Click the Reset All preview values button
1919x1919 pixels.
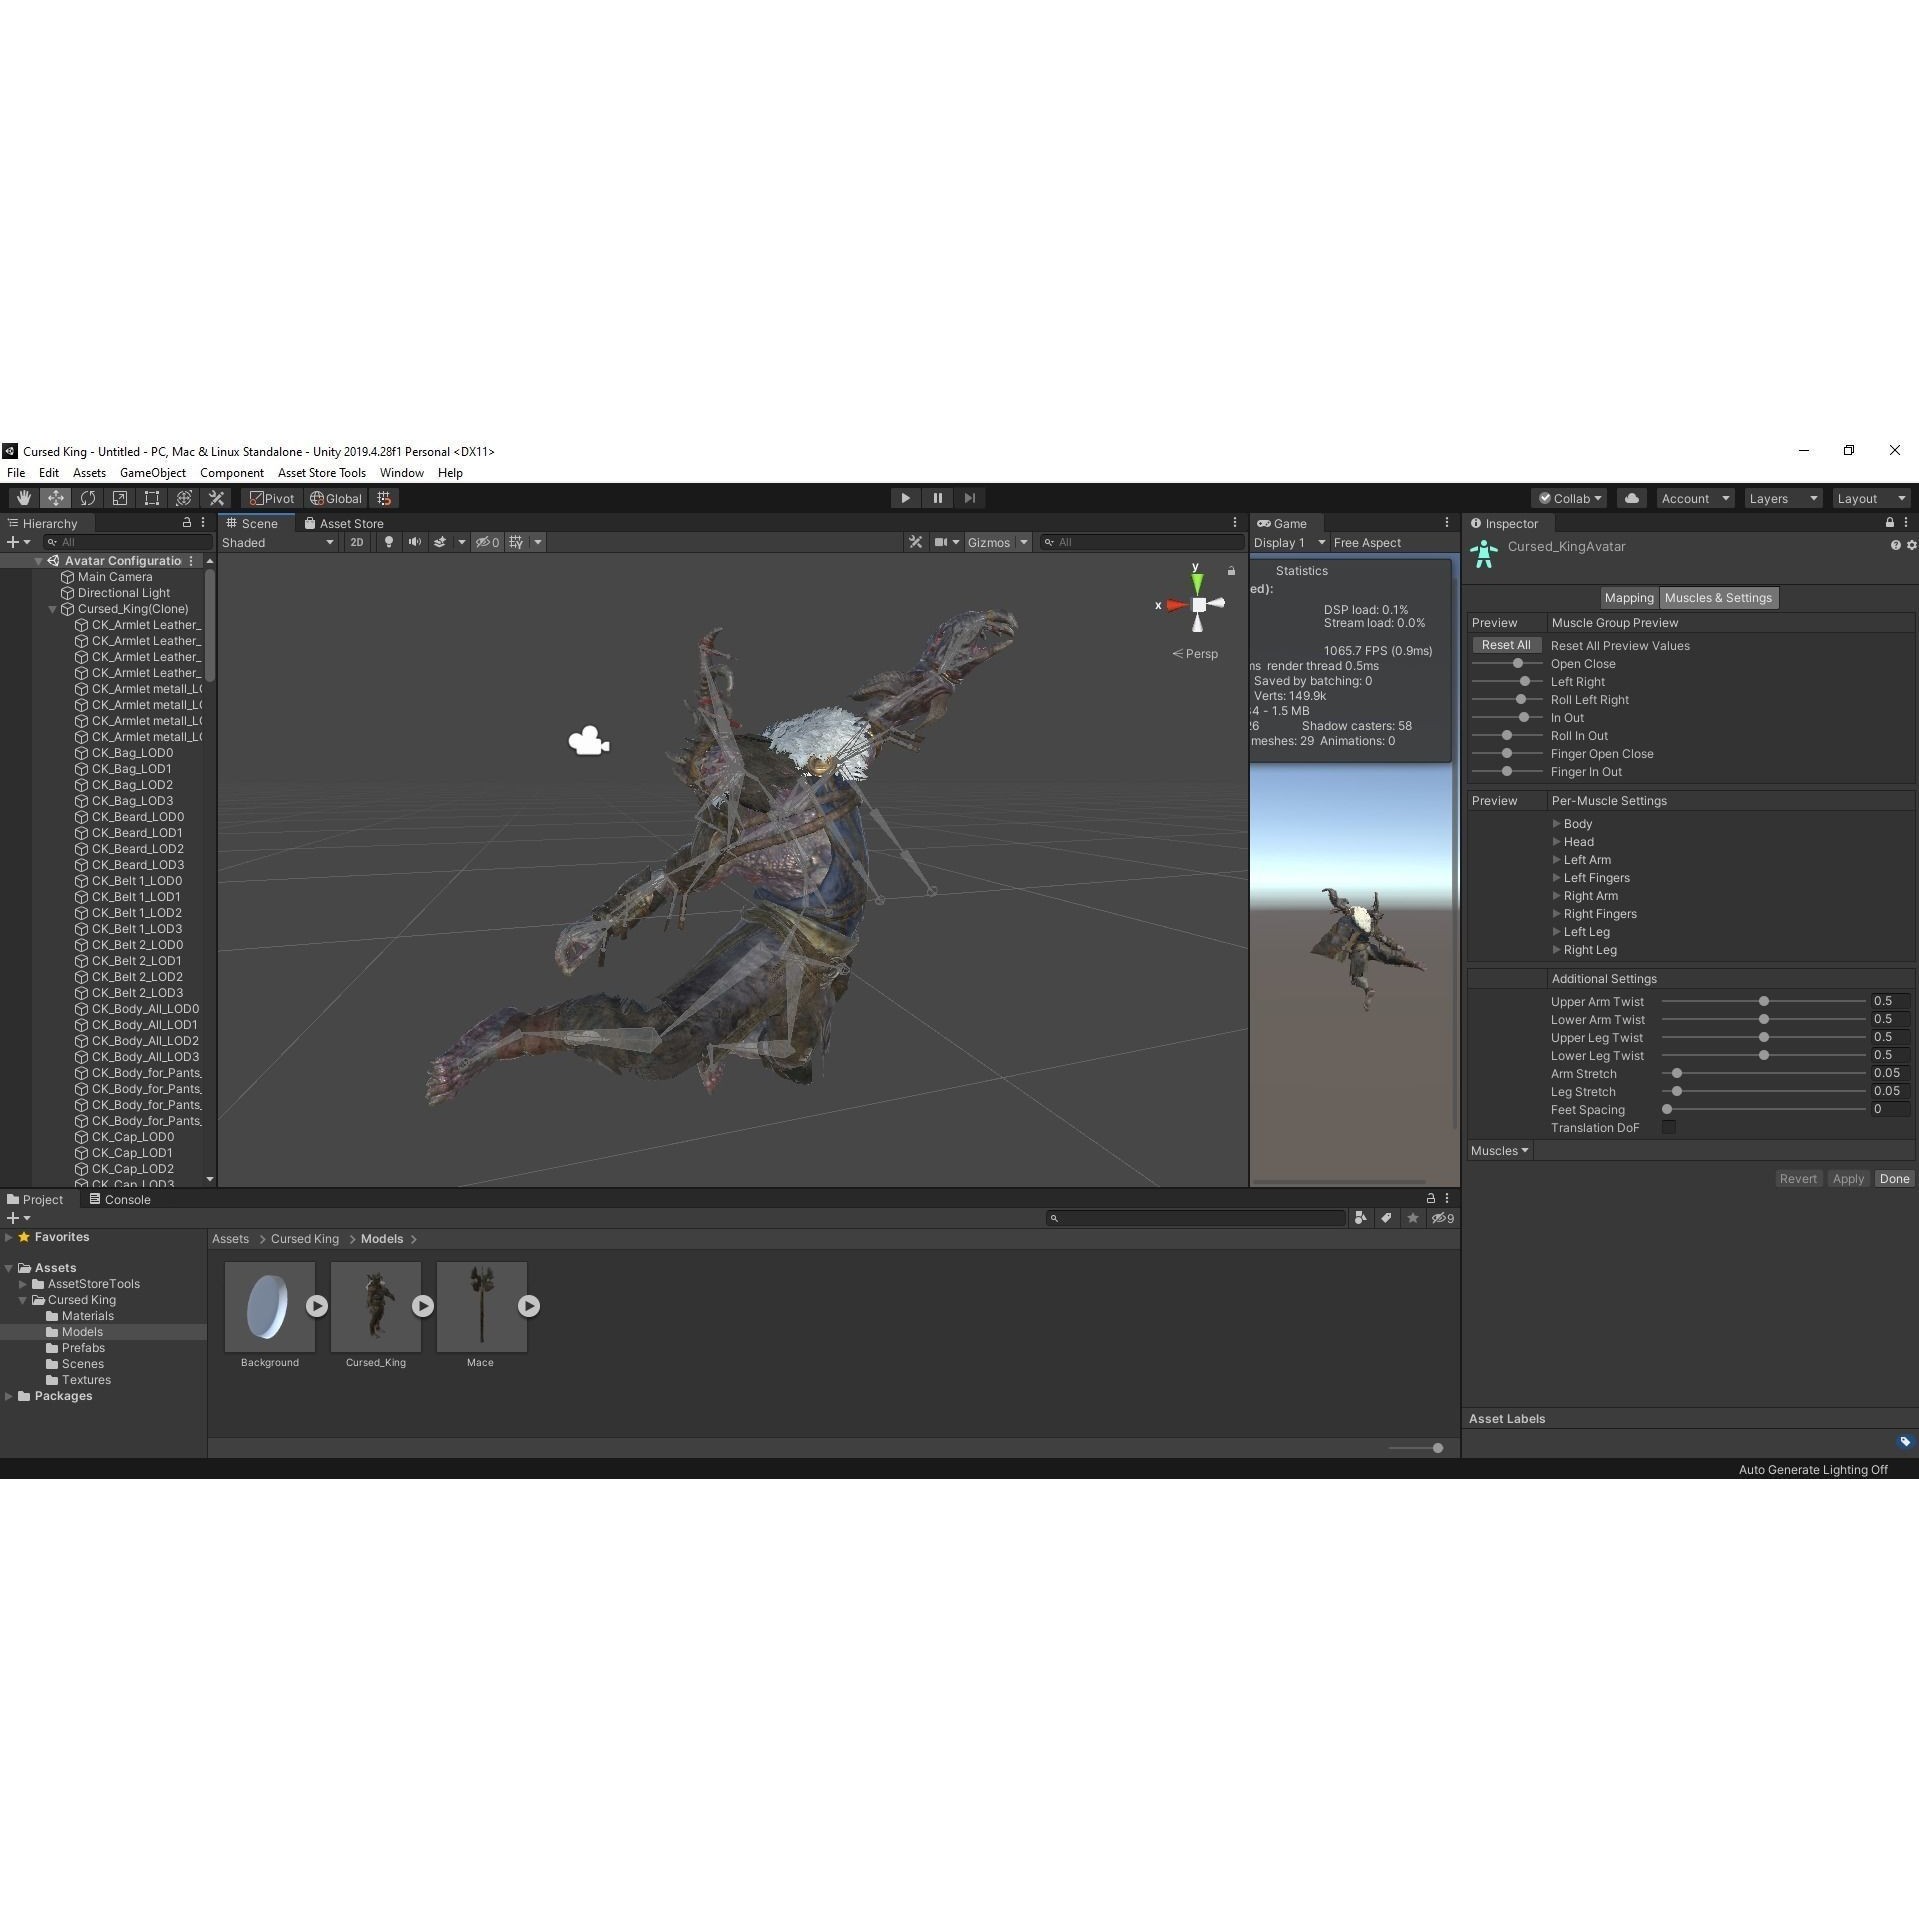click(1505, 644)
